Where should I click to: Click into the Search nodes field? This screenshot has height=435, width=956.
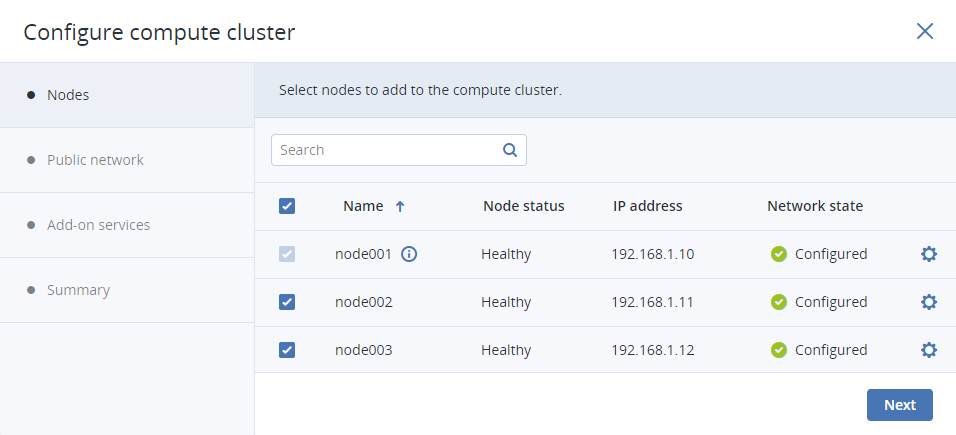385,150
